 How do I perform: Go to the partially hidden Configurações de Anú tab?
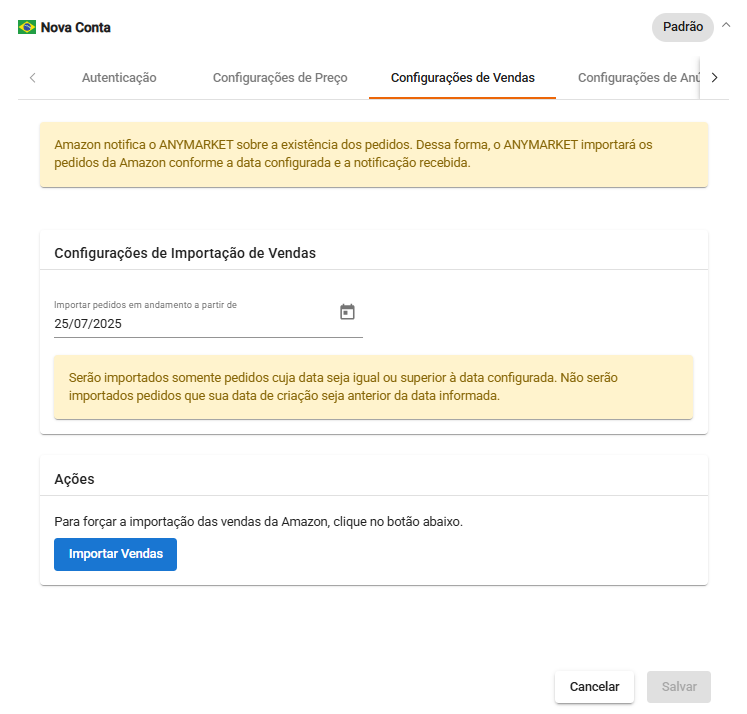(x=638, y=77)
